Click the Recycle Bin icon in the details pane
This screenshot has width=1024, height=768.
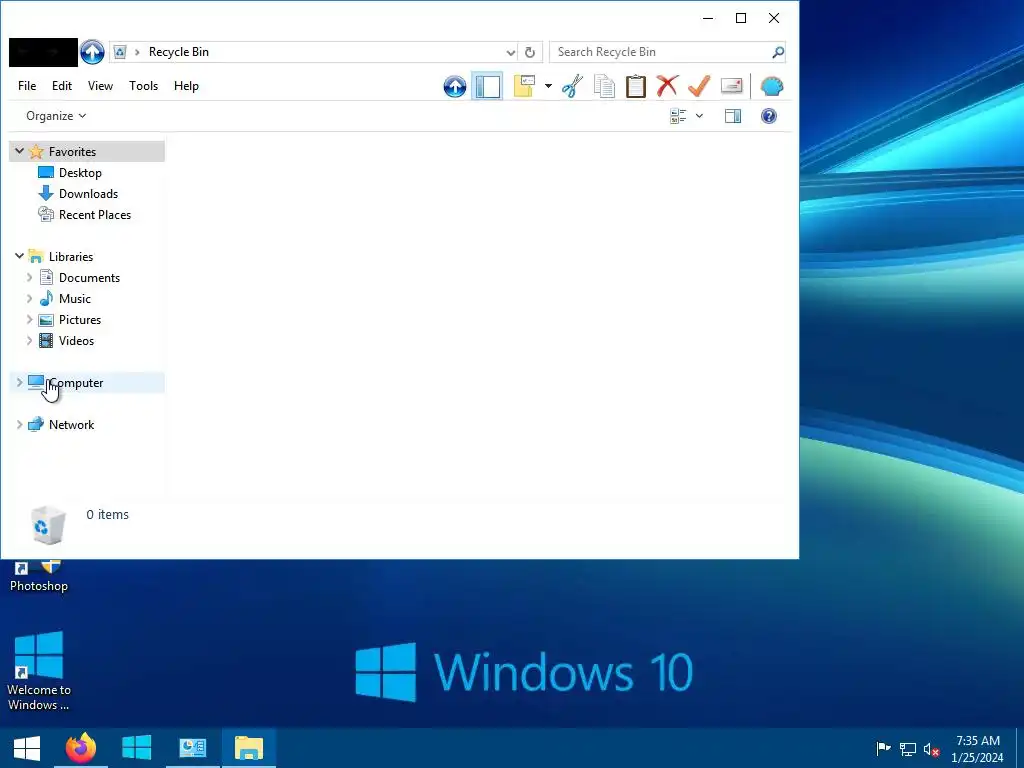click(x=48, y=524)
